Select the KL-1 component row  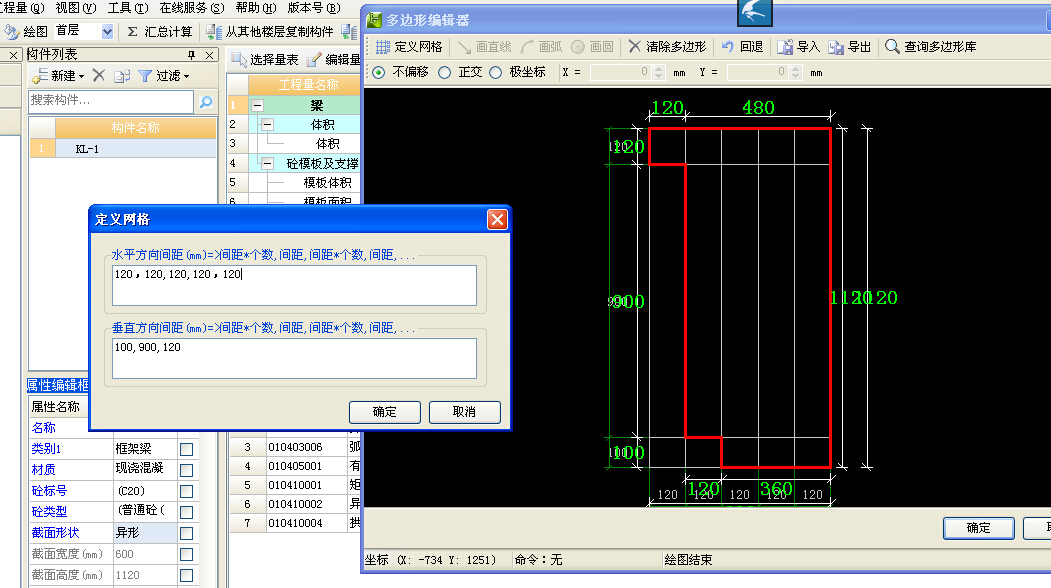coord(123,149)
